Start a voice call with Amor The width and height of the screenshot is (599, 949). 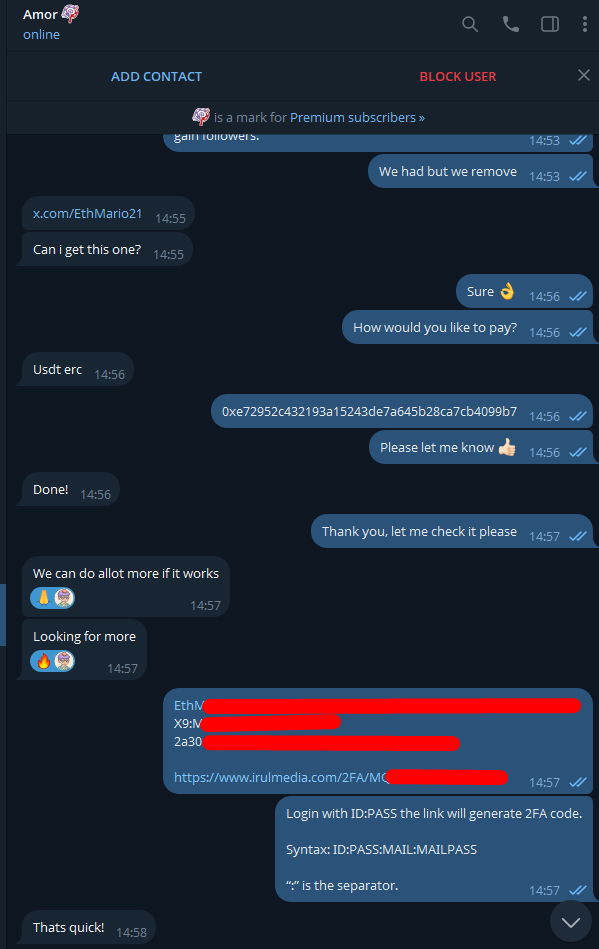click(x=511, y=24)
